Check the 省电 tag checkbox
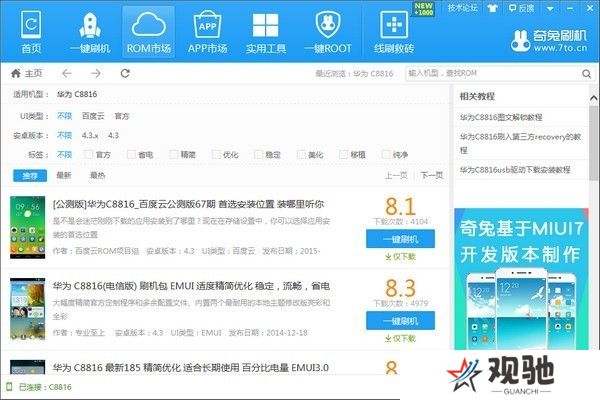 pyautogui.click(x=131, y=154)
